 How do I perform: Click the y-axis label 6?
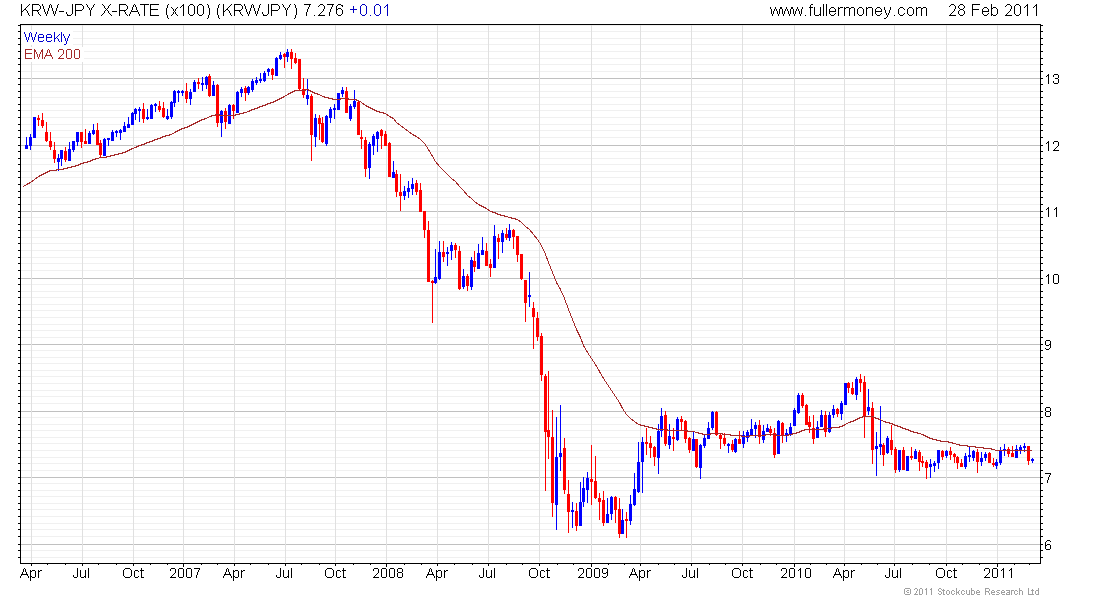coord(1048,545)
